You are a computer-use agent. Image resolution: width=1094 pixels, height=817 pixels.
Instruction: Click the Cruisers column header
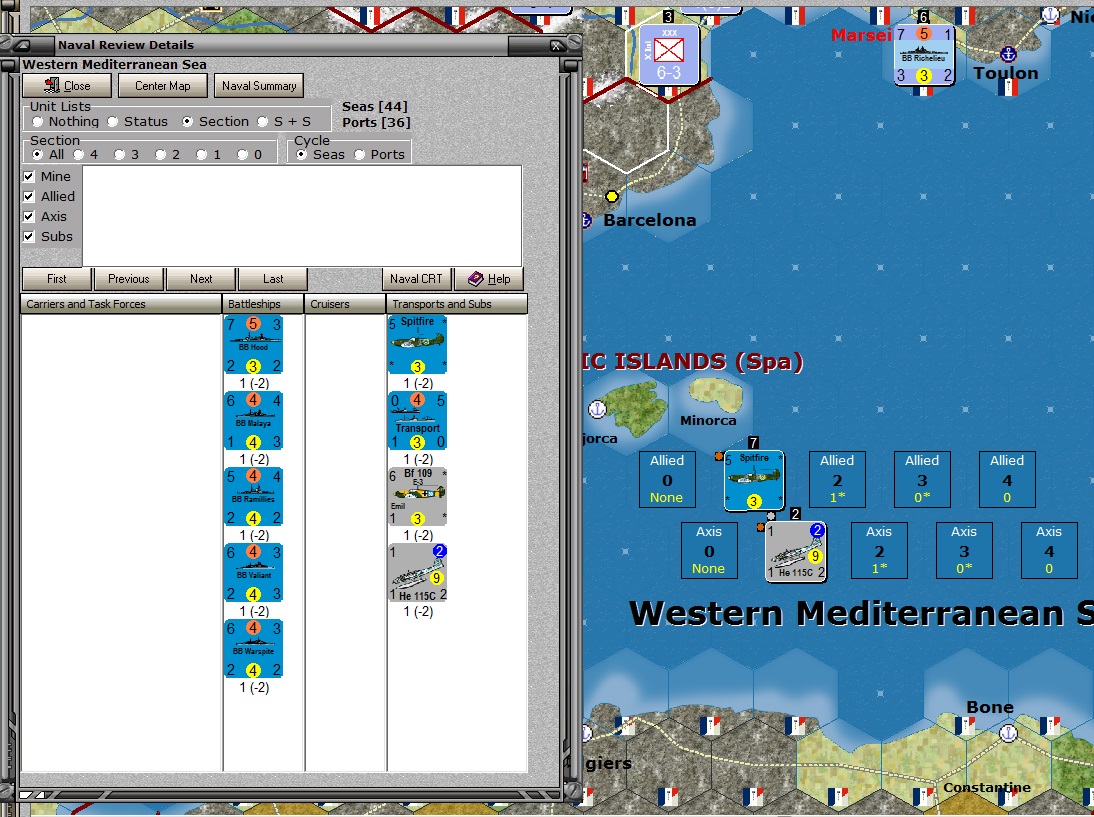(345, 304)
